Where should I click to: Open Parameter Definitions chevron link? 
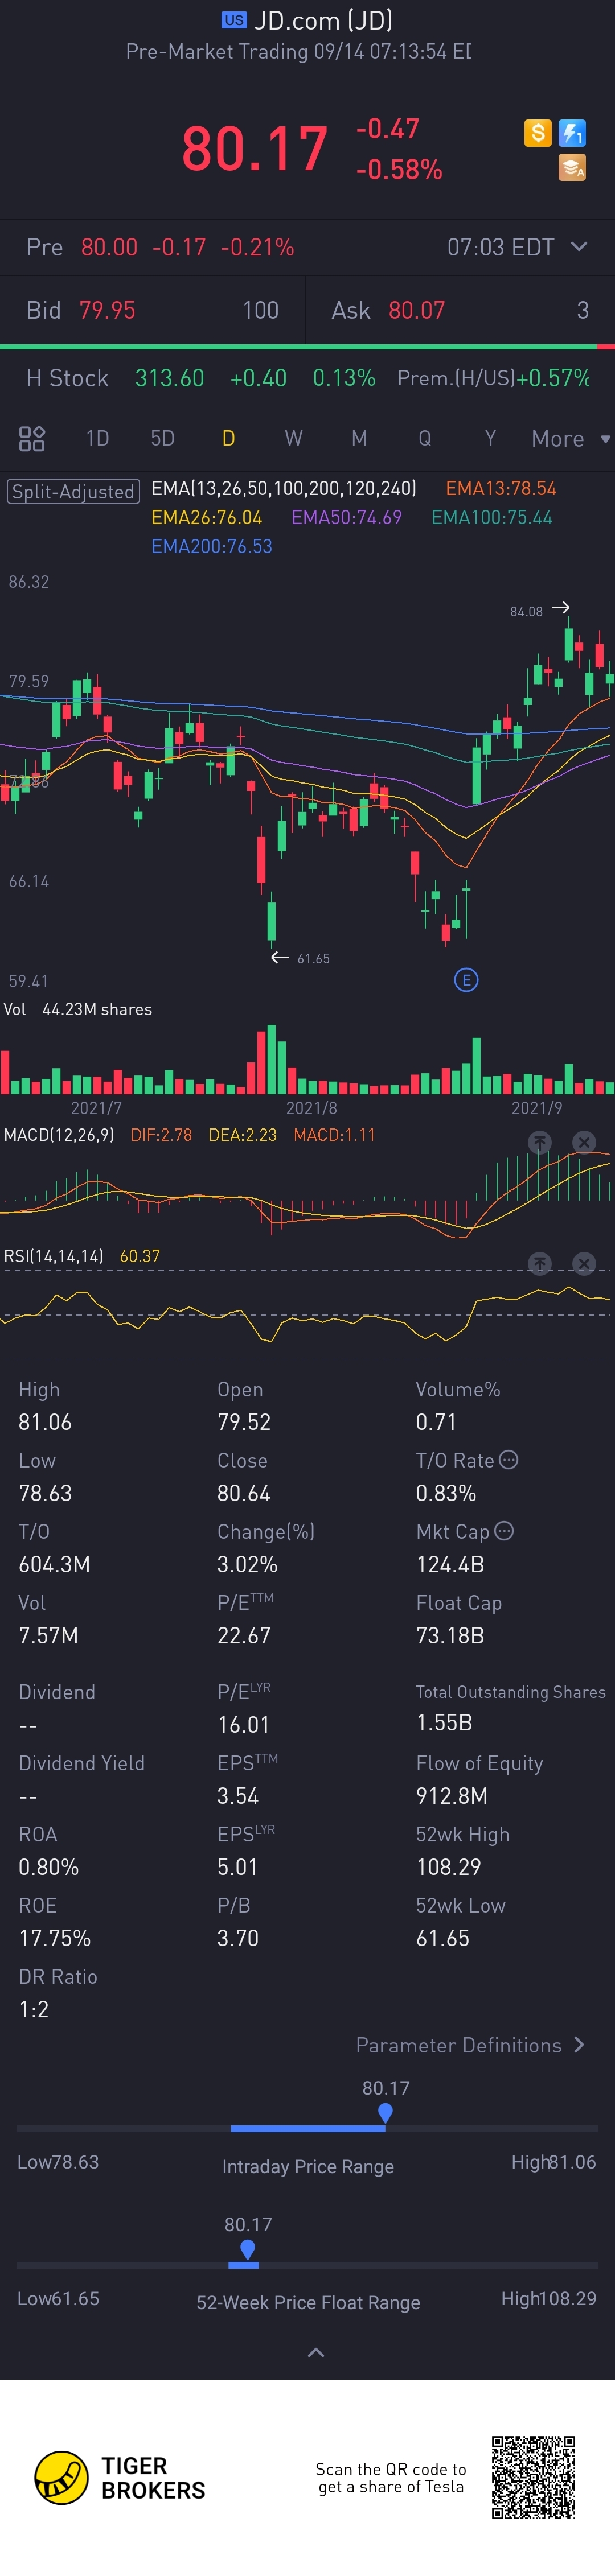click(471, 2045)
